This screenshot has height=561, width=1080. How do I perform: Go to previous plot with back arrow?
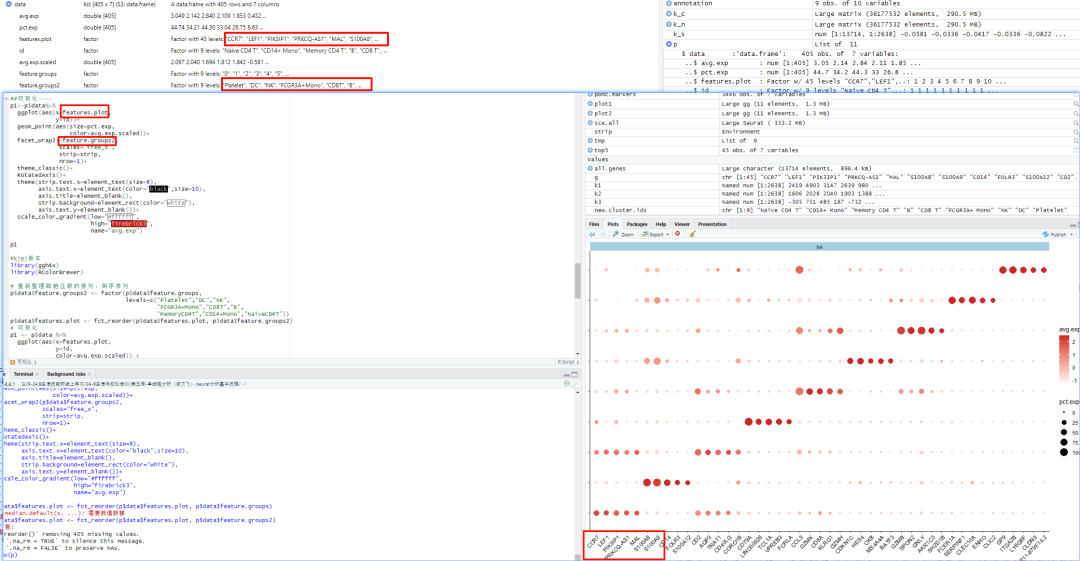pos(592,234)
